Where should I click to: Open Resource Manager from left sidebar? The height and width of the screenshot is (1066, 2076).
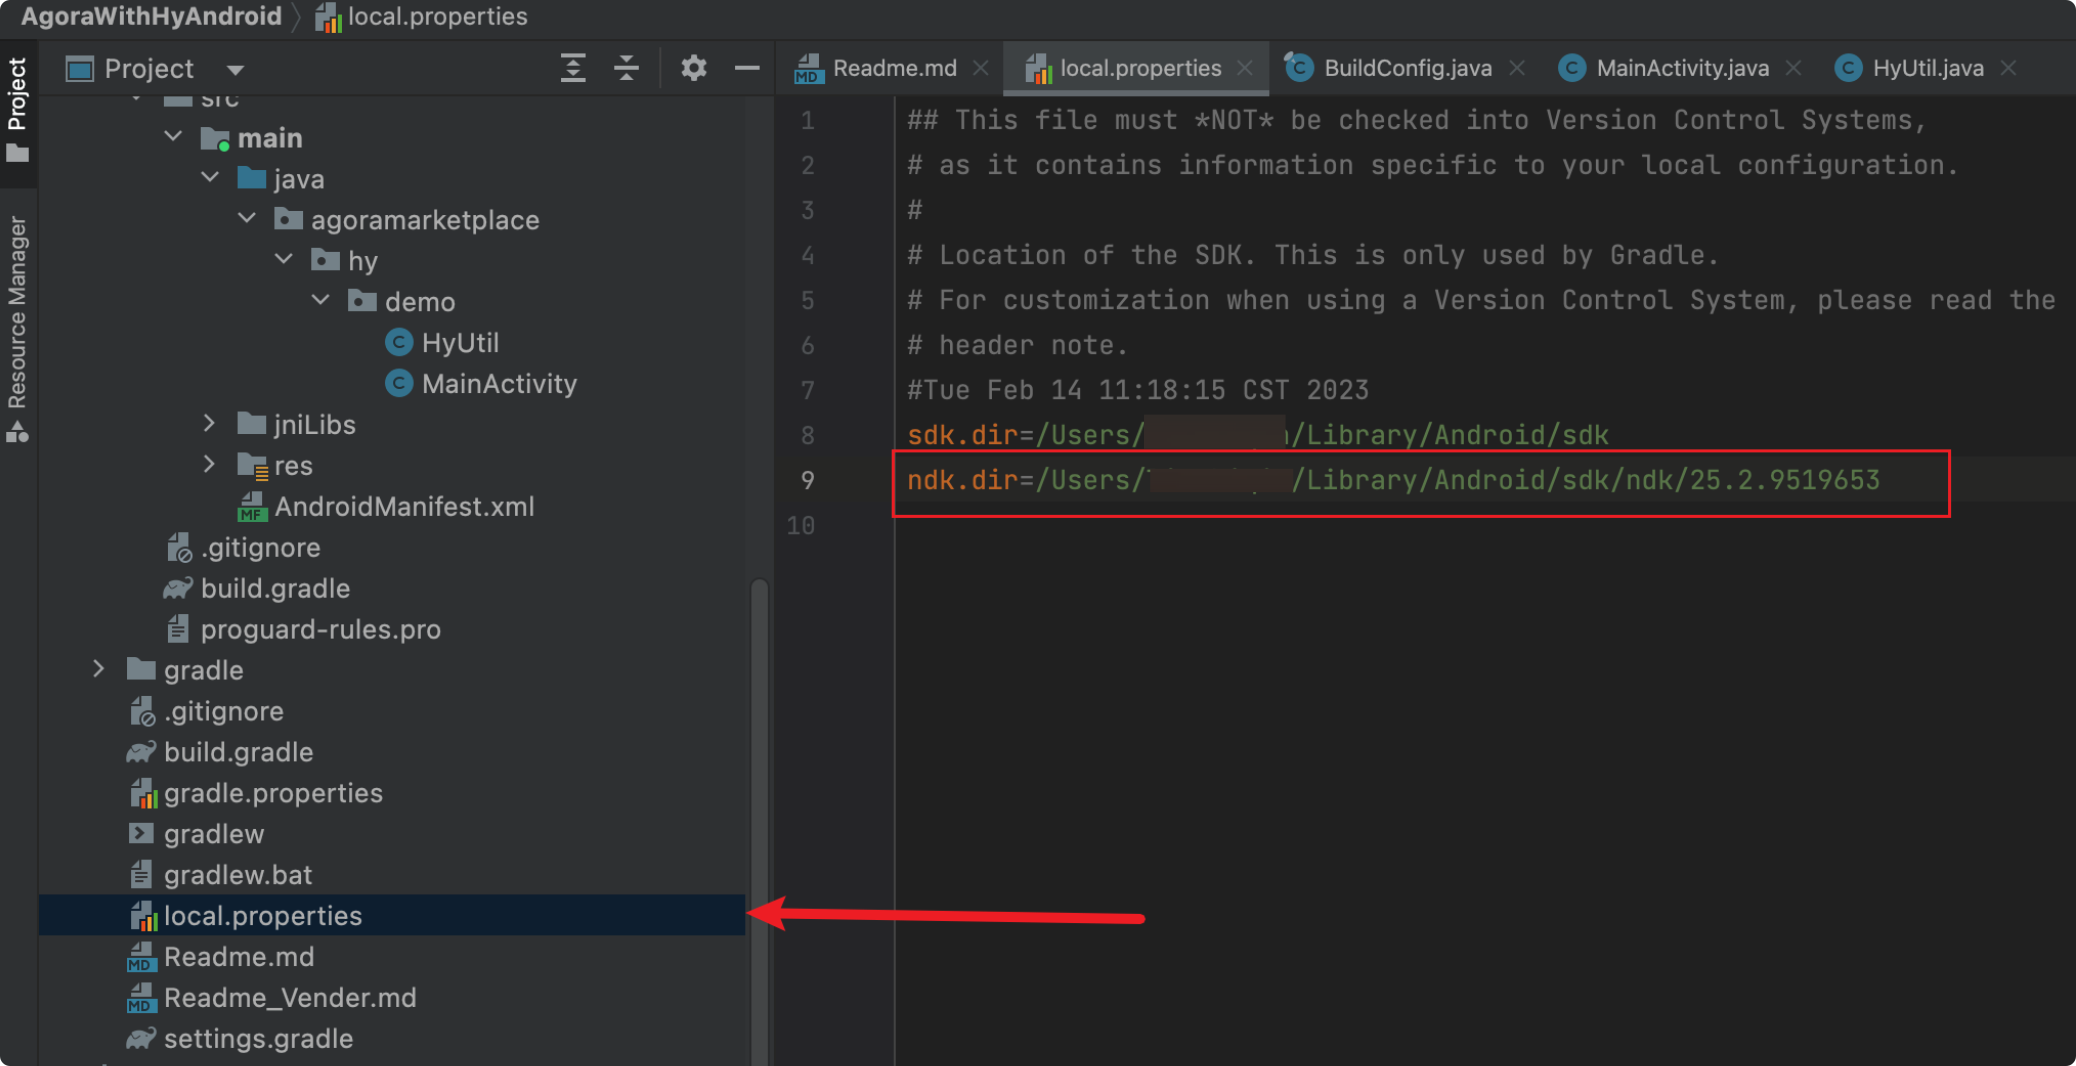click(17, 328)
